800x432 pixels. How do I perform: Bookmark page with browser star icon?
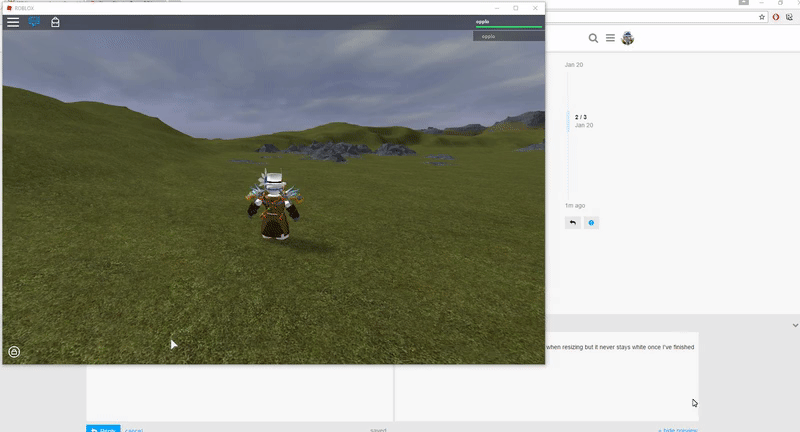pyautogui.click(x=762, y=17)
